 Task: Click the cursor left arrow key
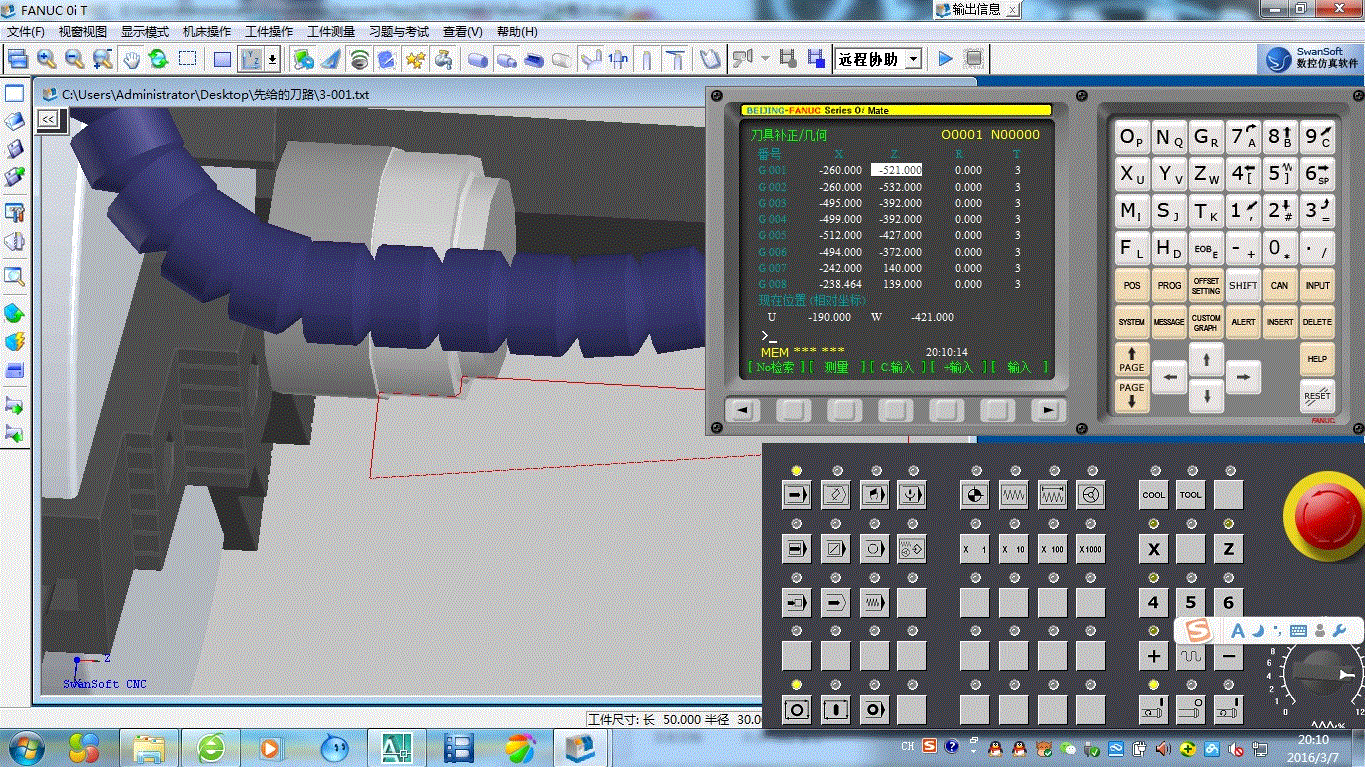point(1169,377)
